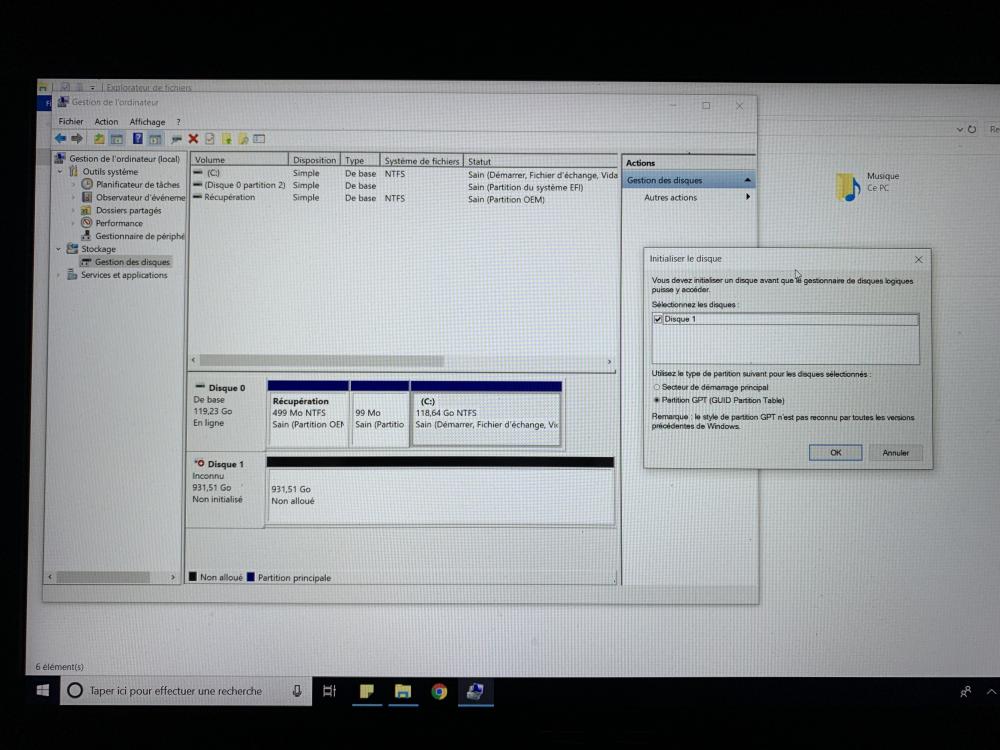Image resolution: width=1000 pixels, height=750 pixels.
Task: Open the Fichier menu
Action: pos(71,121)
